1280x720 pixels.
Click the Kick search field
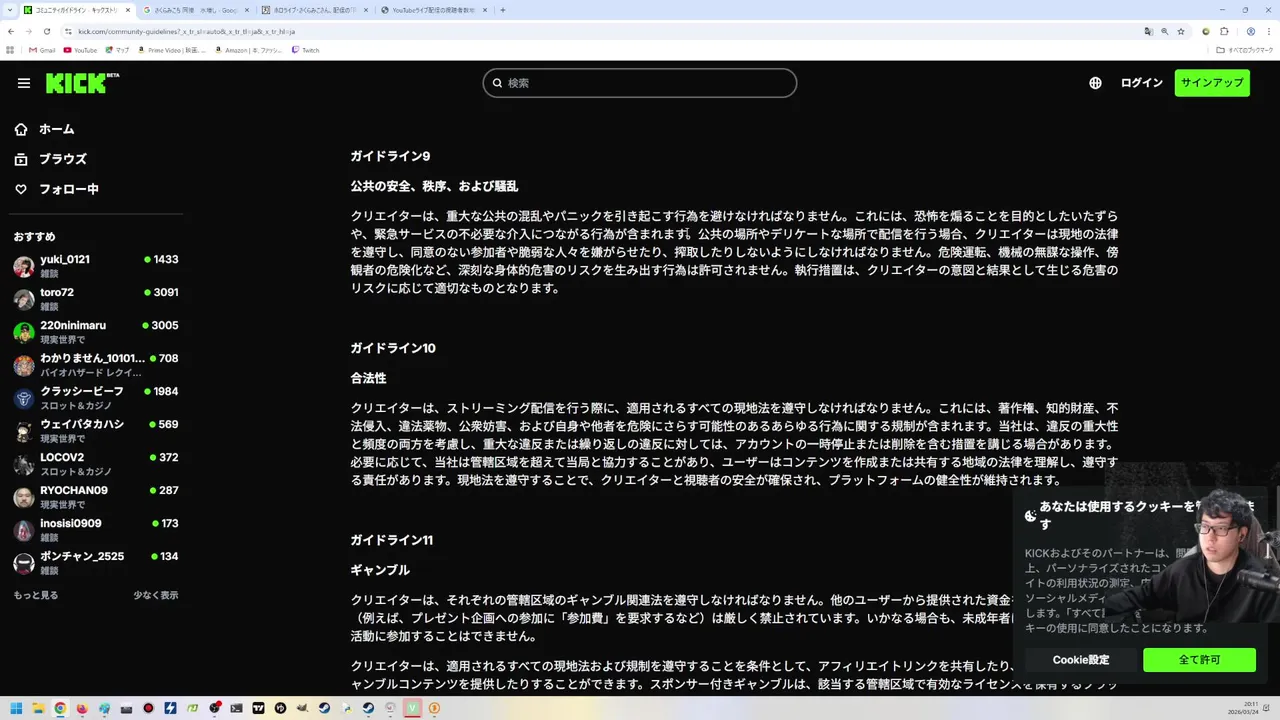[640, 83]
